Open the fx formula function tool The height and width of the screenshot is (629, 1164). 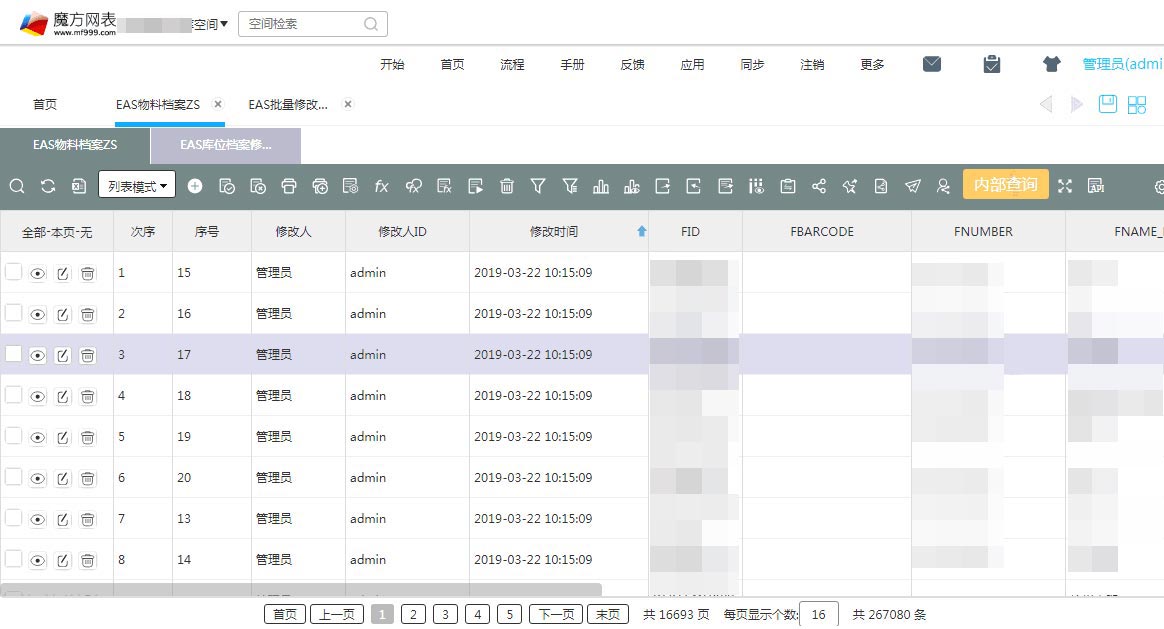[x=380, y=185]
